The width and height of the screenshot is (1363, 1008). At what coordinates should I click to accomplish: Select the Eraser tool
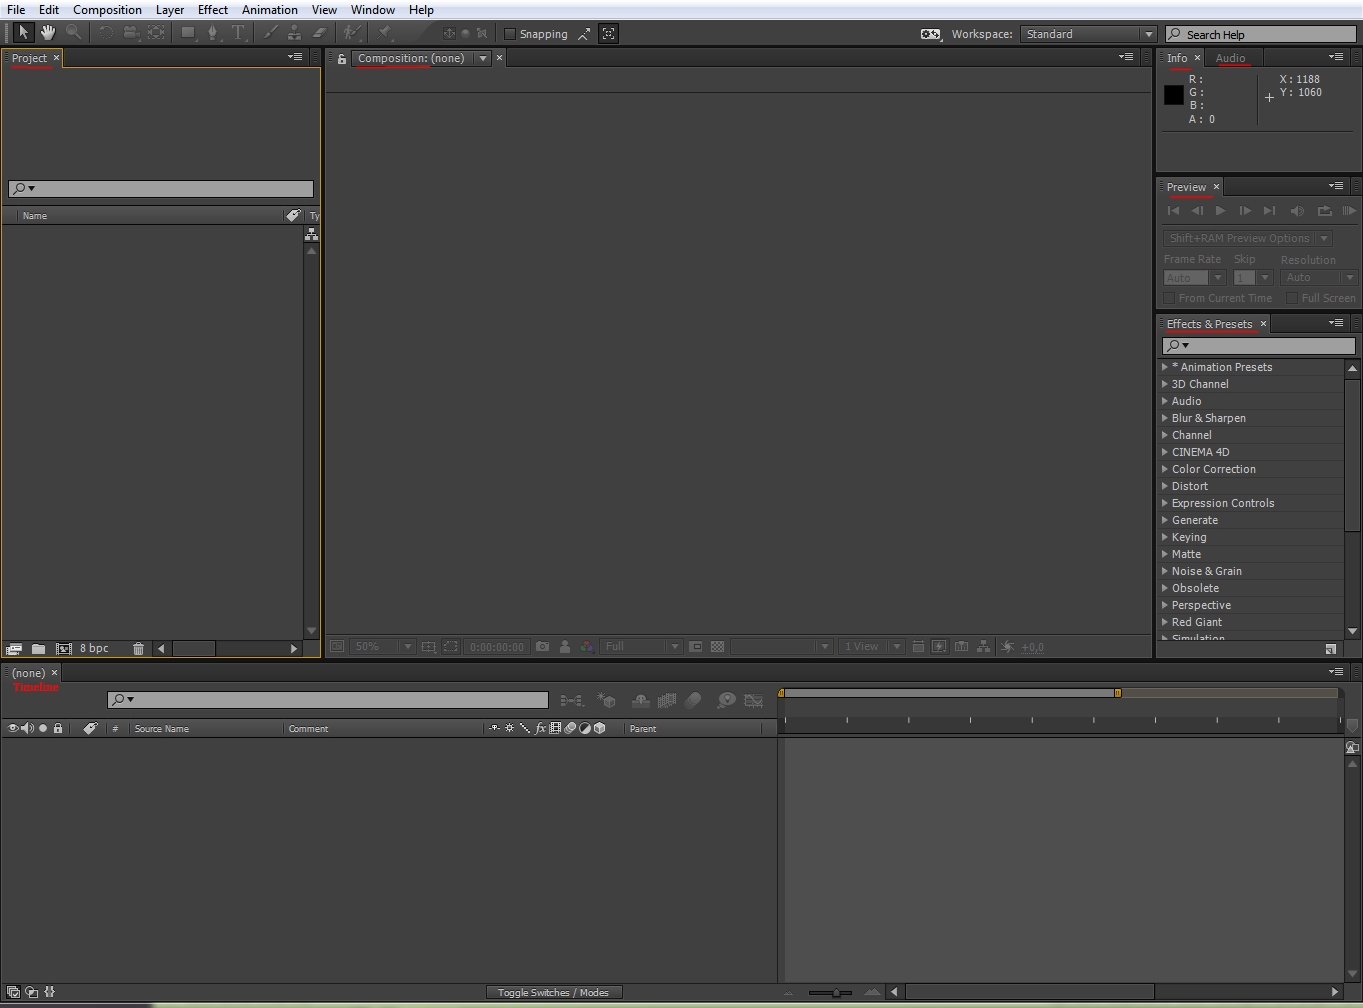[x=319, y=33]
